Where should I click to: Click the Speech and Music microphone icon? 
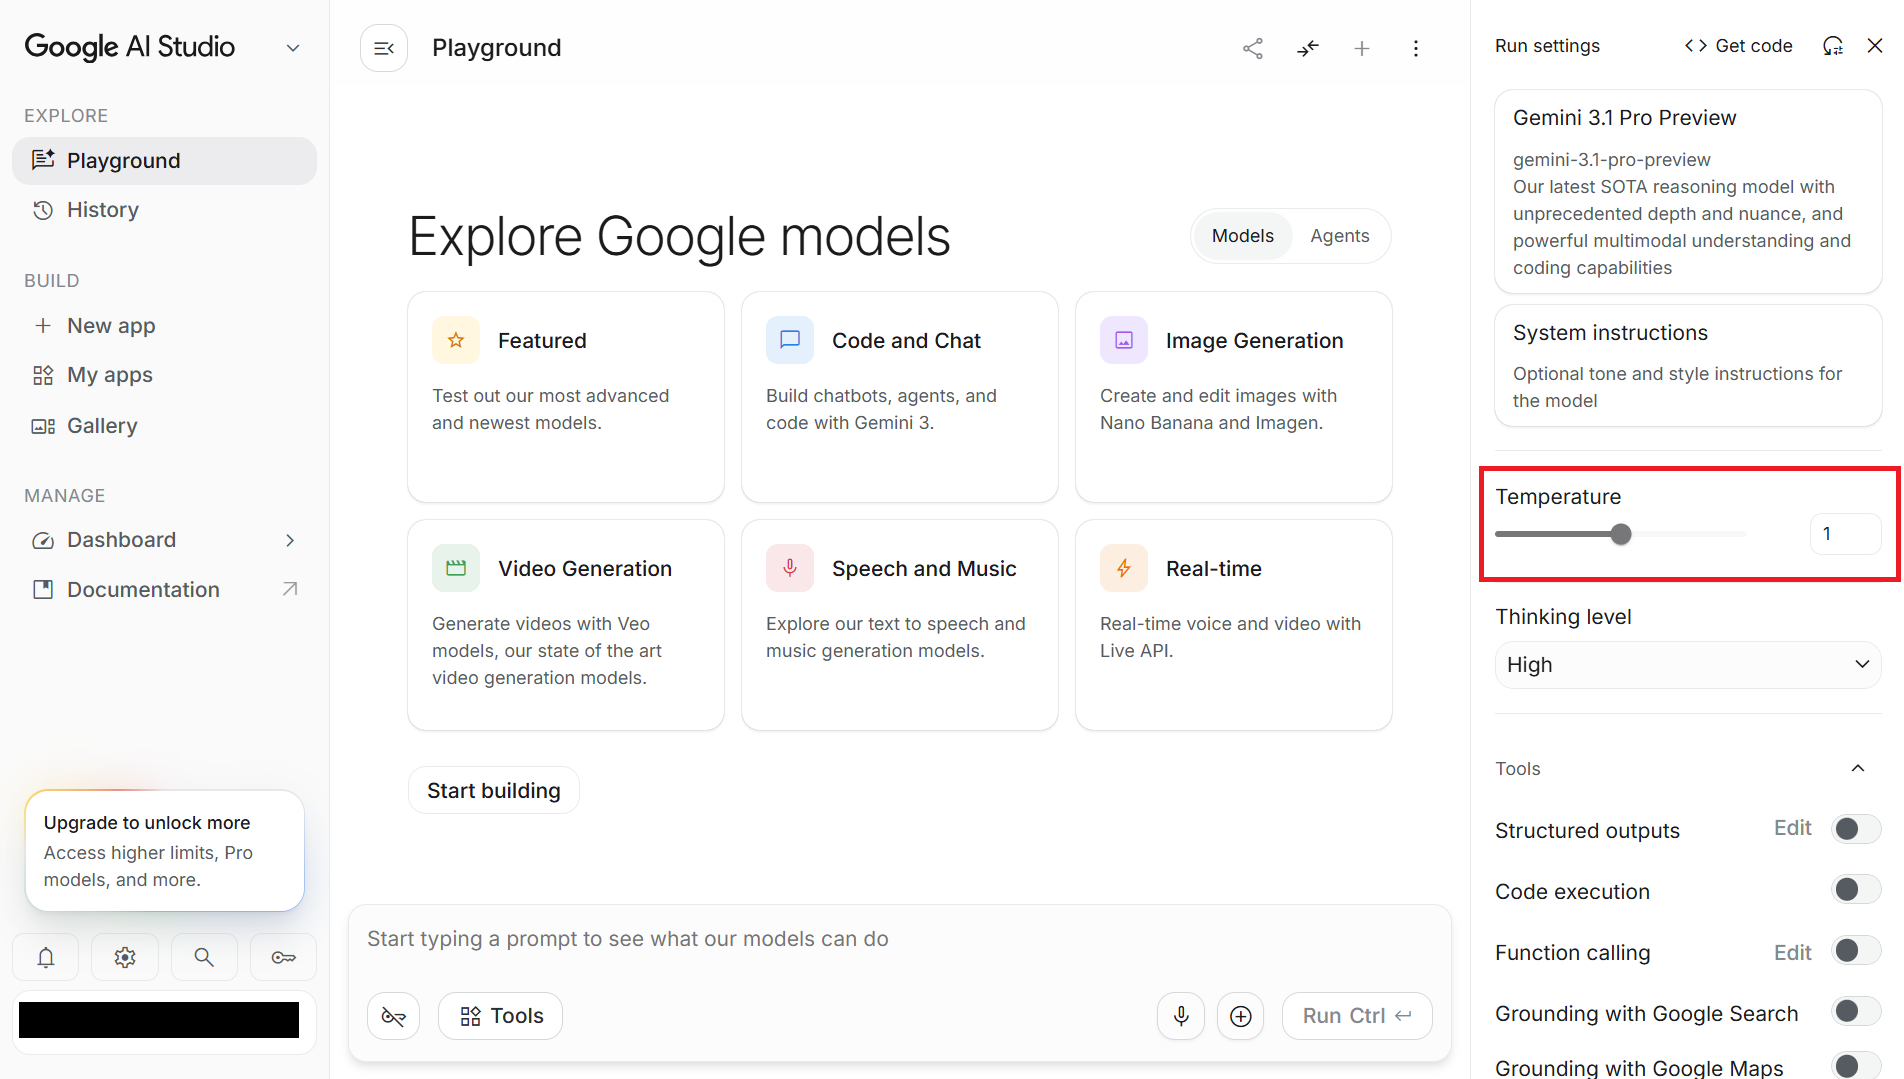click(x=790, y=568)
